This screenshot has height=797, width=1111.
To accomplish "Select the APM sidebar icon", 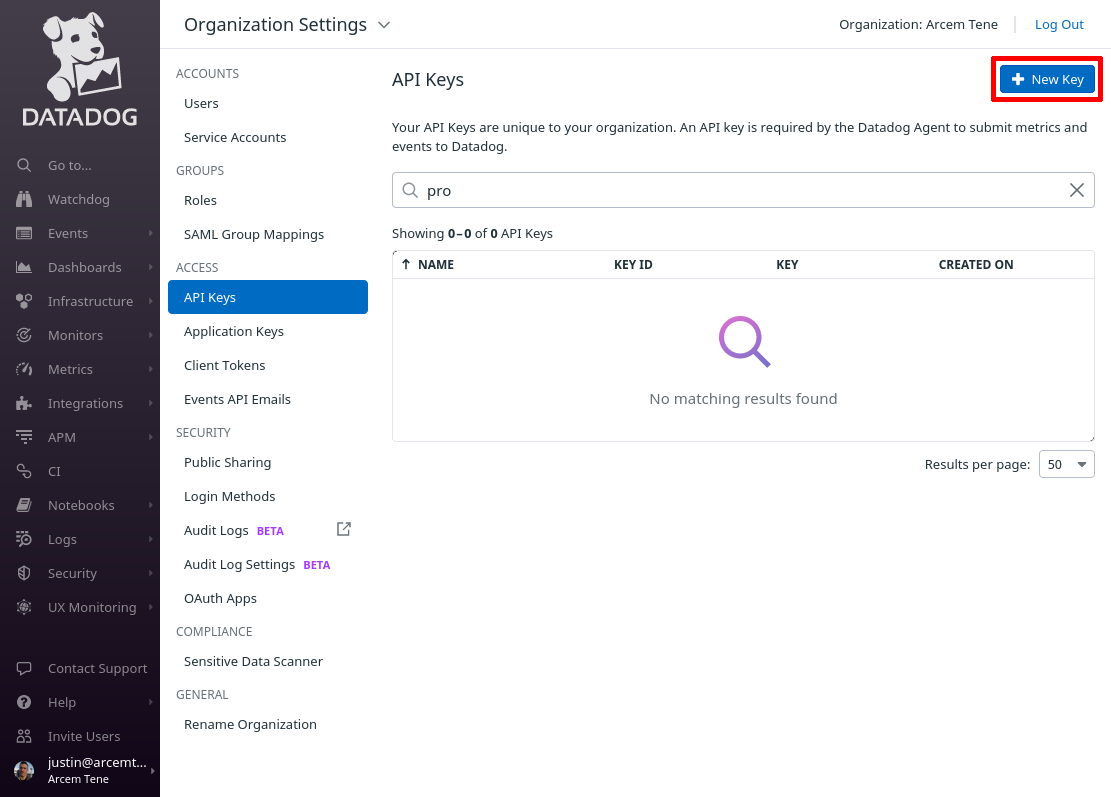I will (x=24, y=437).
